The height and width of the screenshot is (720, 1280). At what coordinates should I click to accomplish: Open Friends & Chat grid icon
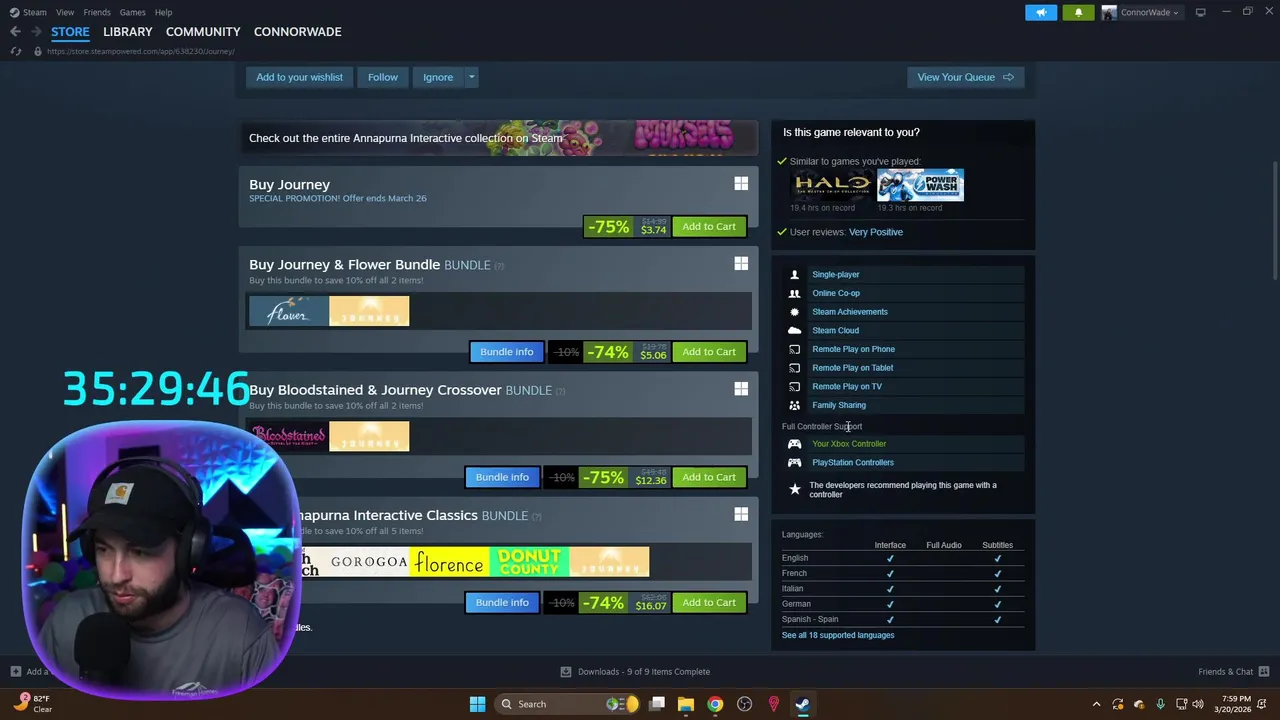[x=1264, y=671]
